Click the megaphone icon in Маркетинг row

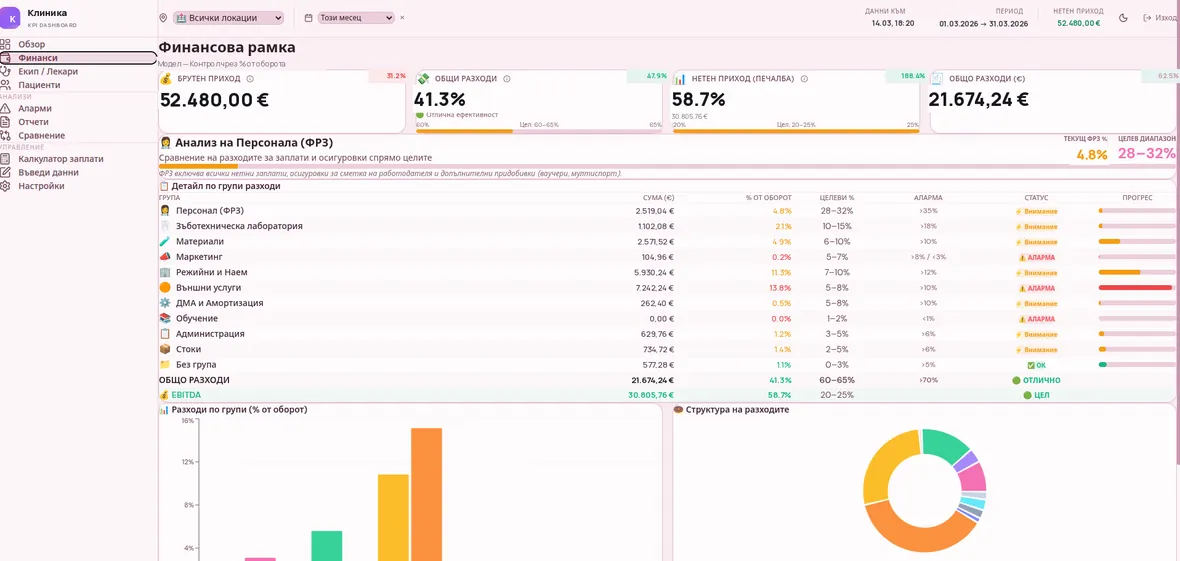pyautogui.click(x=165, y=257)
